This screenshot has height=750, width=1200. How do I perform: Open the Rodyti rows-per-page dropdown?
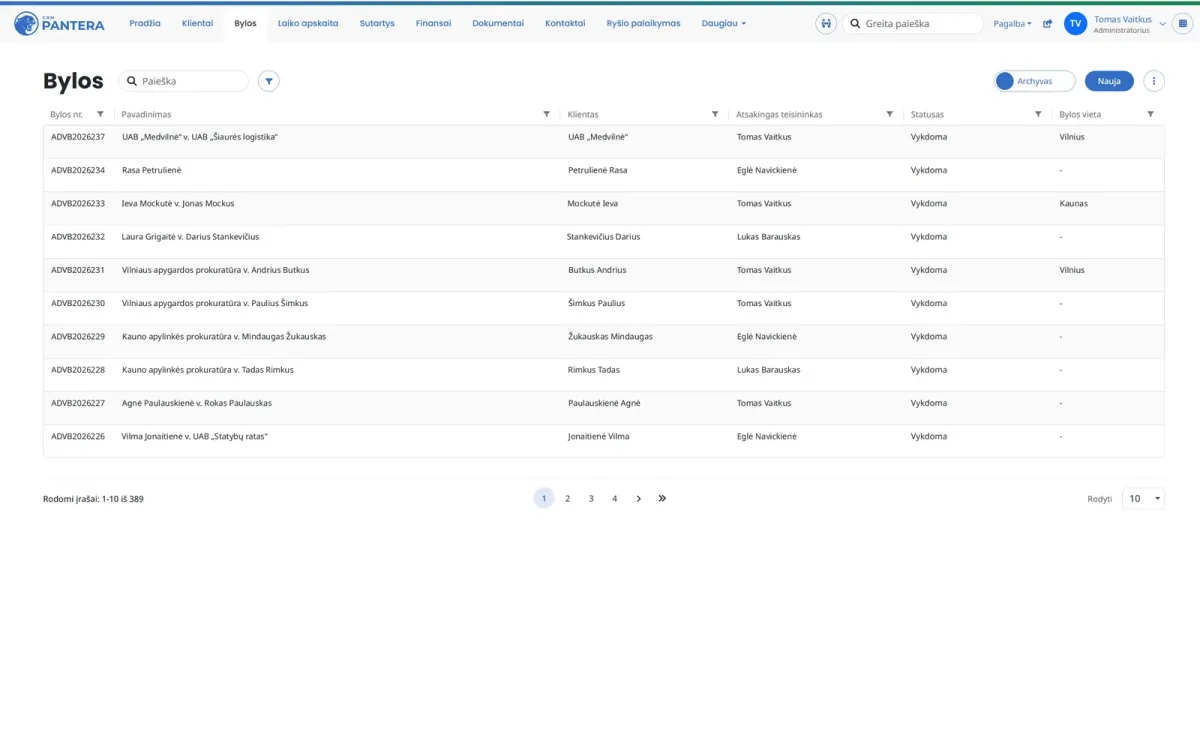1143,498
